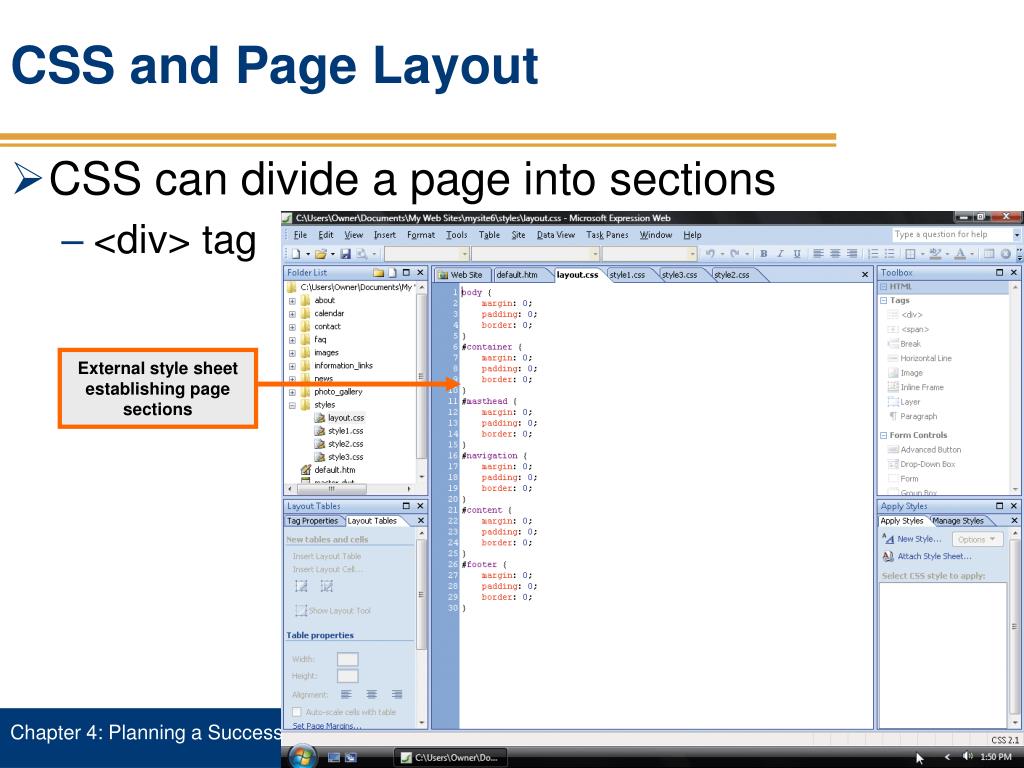Toggle Bold formatting in toolbar
This screenshot has height=768, width=1024.
pyautogui.click(x=763, y=253)
